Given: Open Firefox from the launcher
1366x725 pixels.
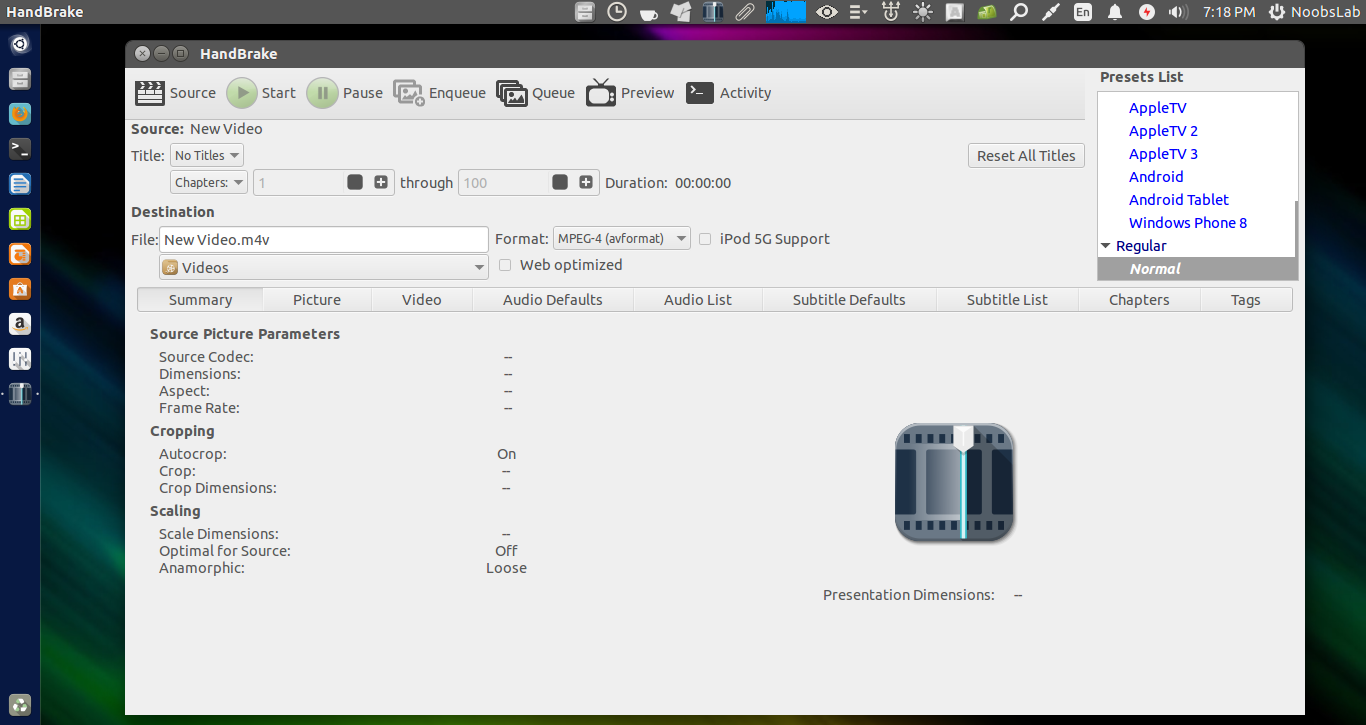Looking at the screenshot, I should point(20,114).
